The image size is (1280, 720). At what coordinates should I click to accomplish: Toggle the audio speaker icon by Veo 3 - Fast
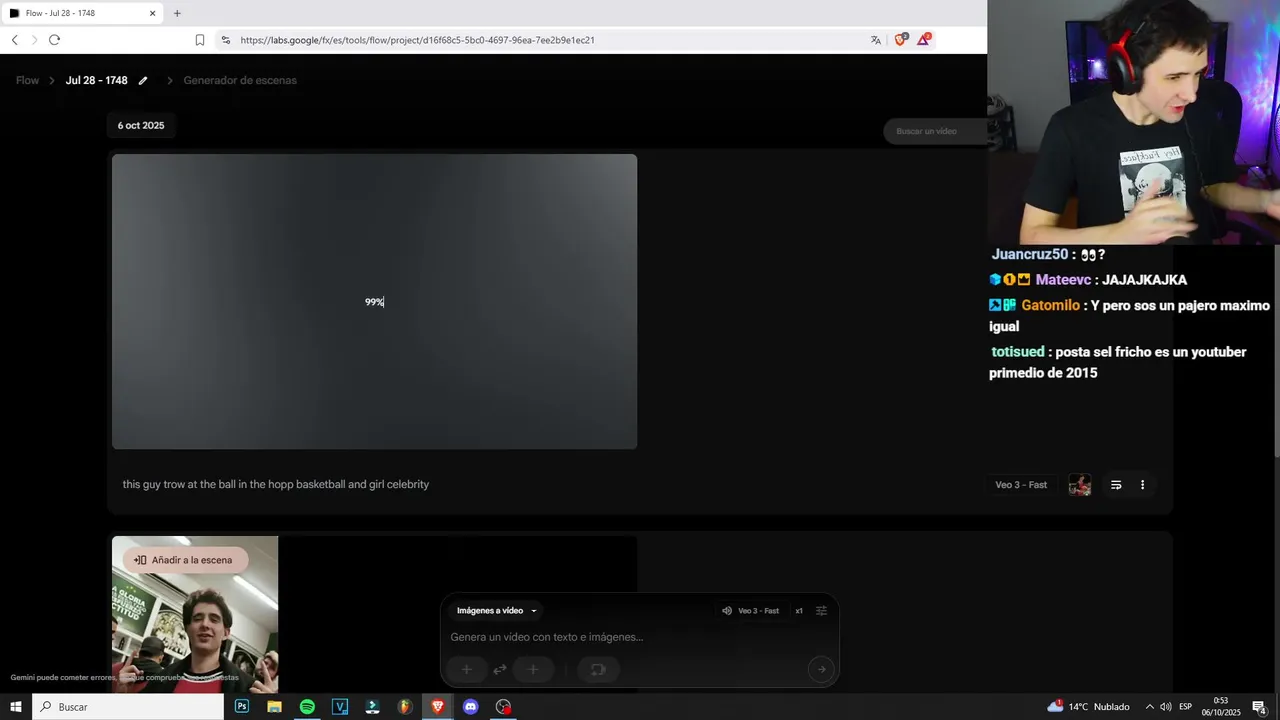point(727,611)
